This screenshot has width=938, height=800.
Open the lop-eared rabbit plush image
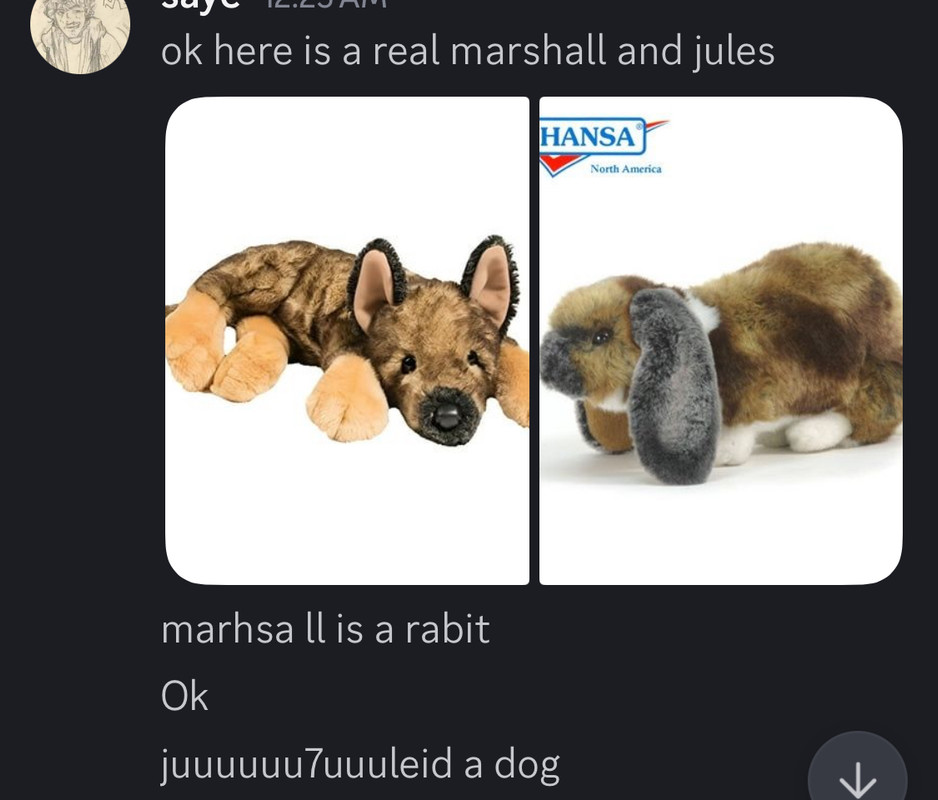tap(721, 340)
